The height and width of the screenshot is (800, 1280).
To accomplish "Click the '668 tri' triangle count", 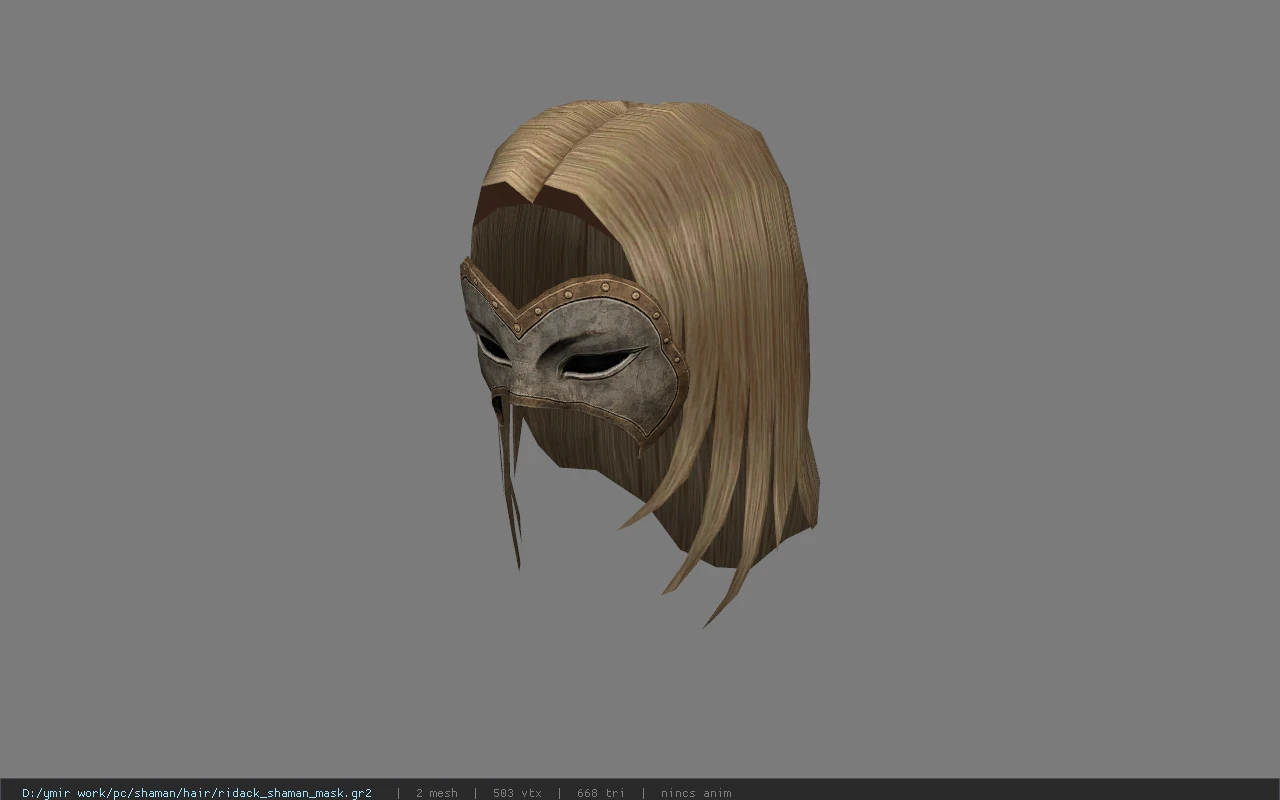I will (x=600, y=793).
